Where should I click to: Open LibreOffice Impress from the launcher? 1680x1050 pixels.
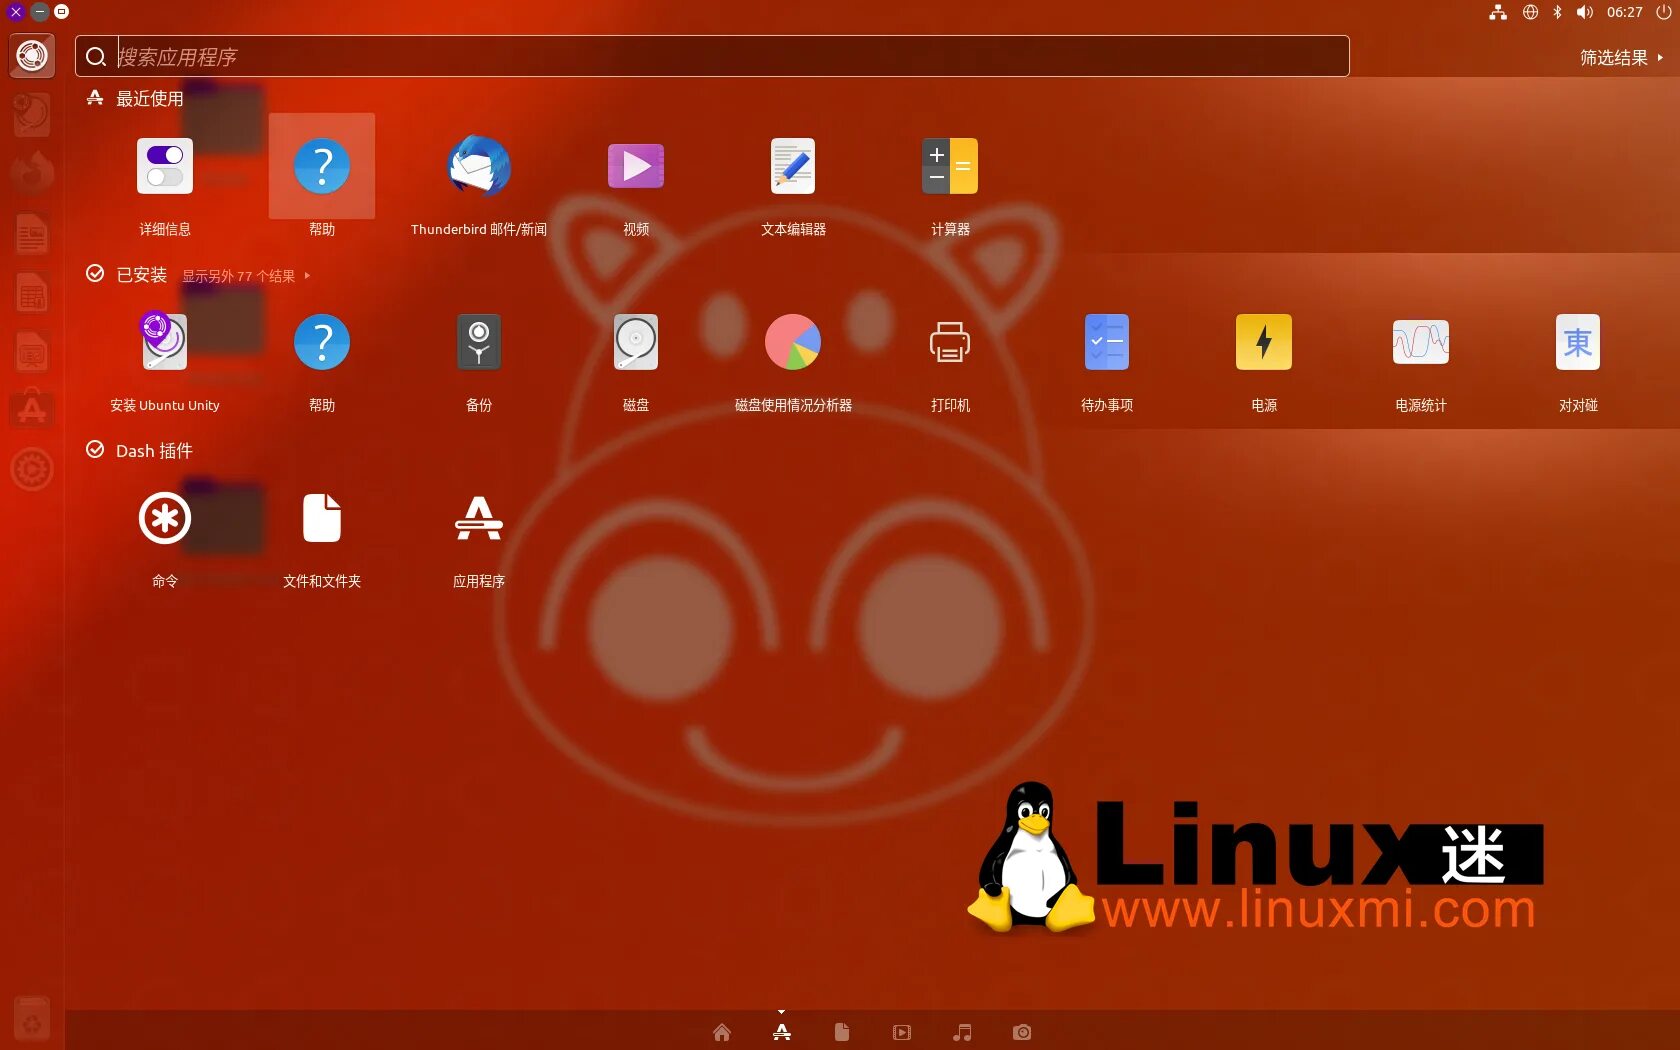(32, 352)
